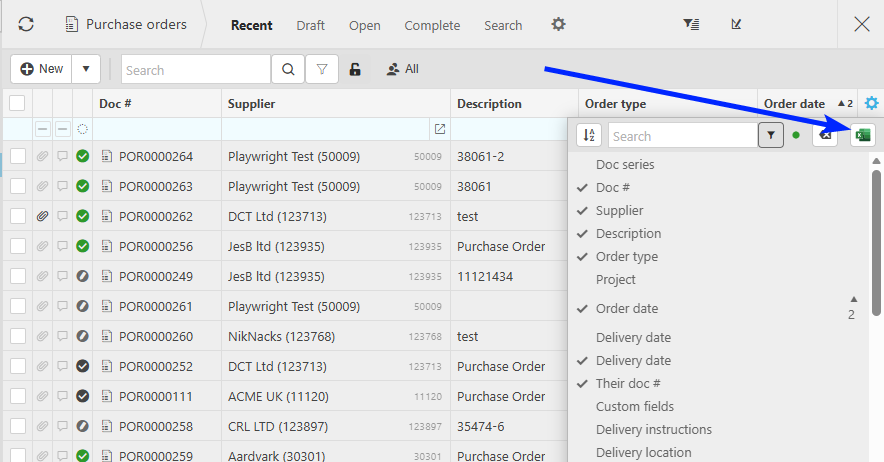Click the attachment paperclip for POR0000262
The width and height of the screenshot is (884, 462).
point(42,216)
